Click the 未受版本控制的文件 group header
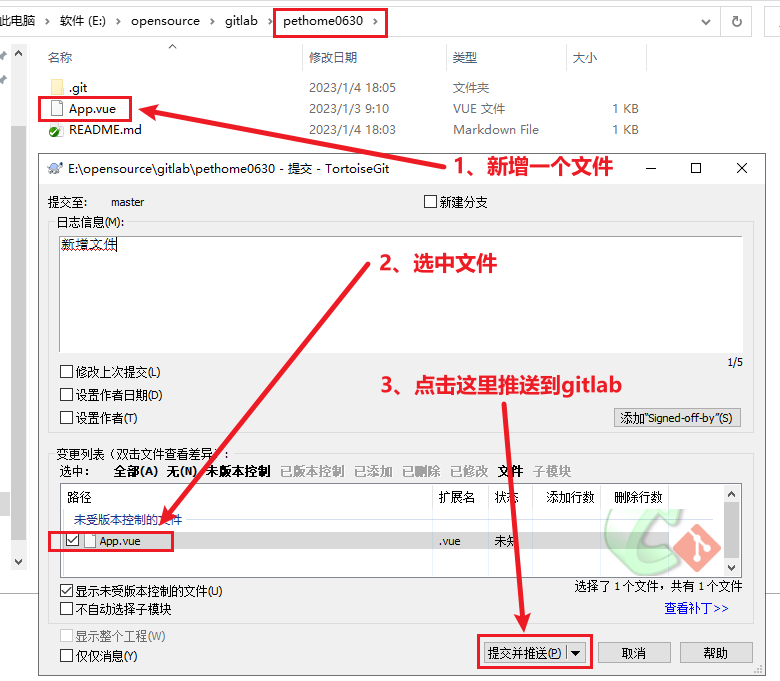 click(128, 519)
